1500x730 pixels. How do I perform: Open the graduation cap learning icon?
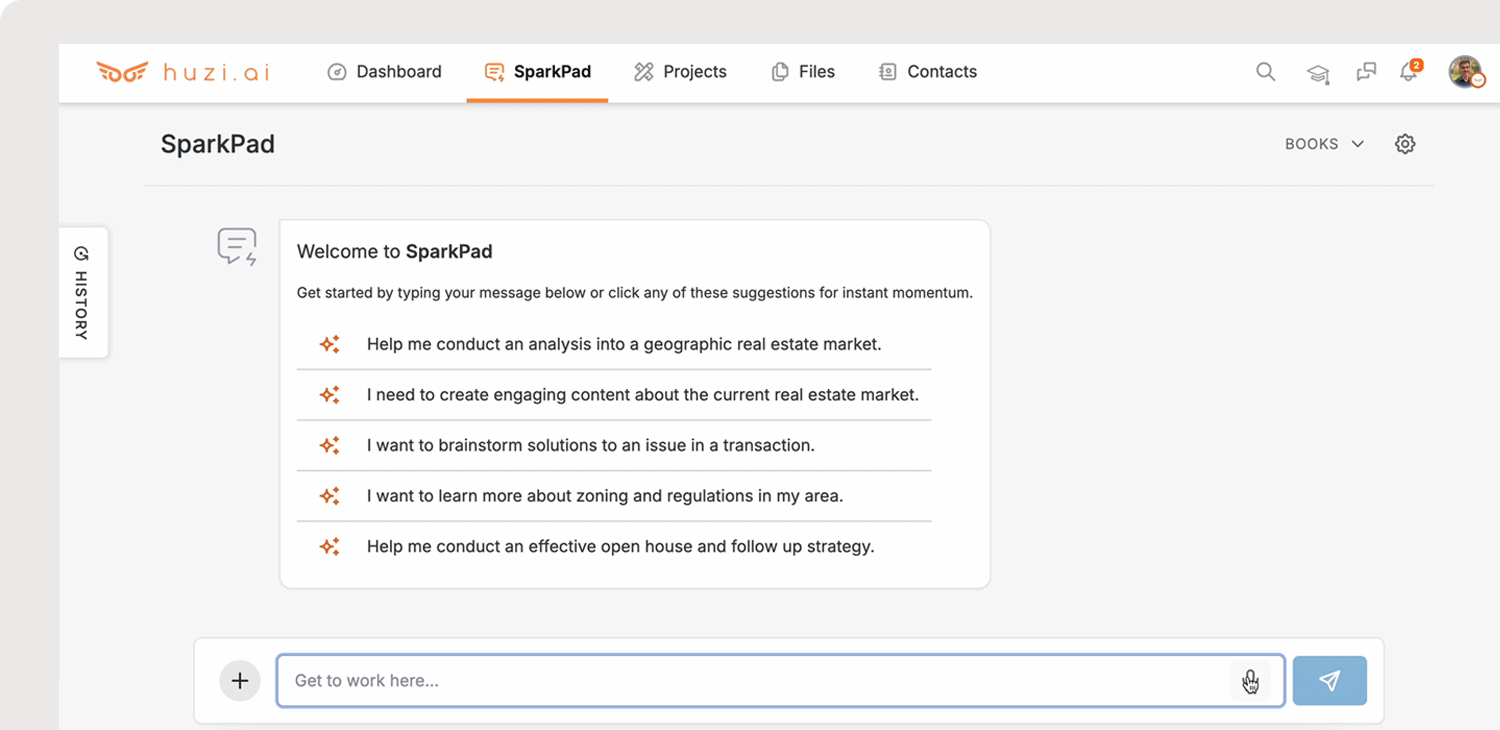pos(1318,73)
